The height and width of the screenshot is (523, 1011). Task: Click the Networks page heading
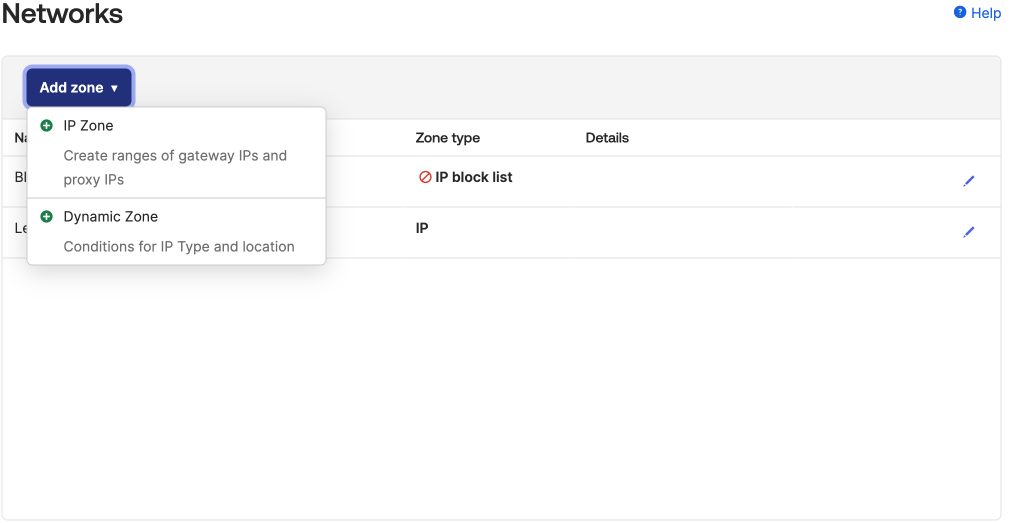coord(63,15)
